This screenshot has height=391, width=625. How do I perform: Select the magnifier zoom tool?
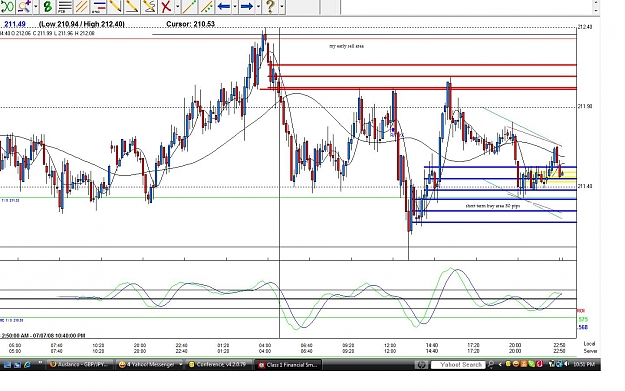24,6
